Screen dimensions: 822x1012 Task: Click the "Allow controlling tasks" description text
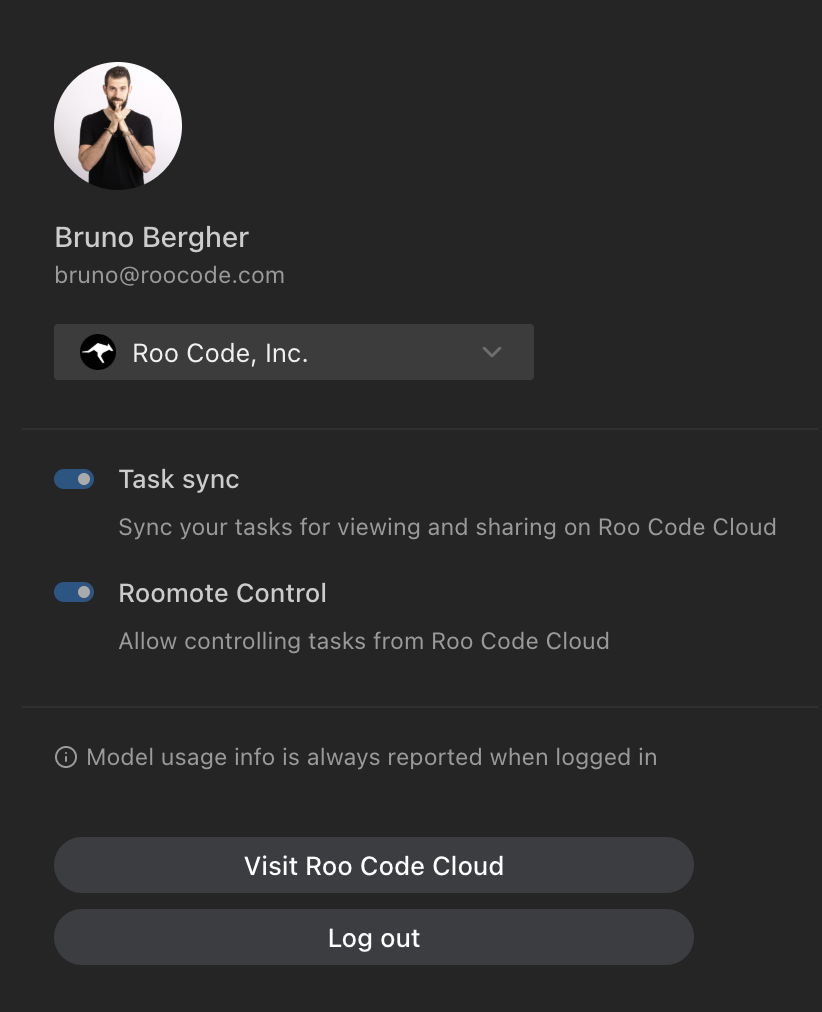(x=364, y=641)
